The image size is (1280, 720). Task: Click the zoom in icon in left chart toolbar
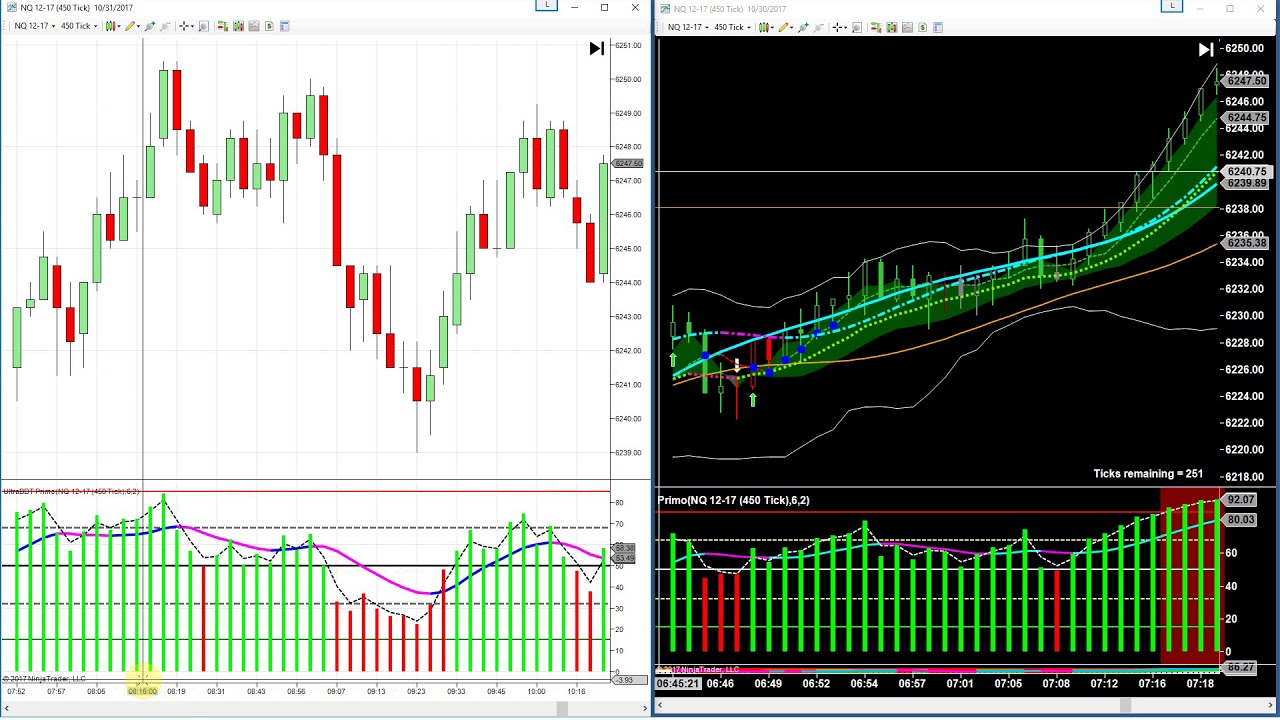[x=150, y=26]
